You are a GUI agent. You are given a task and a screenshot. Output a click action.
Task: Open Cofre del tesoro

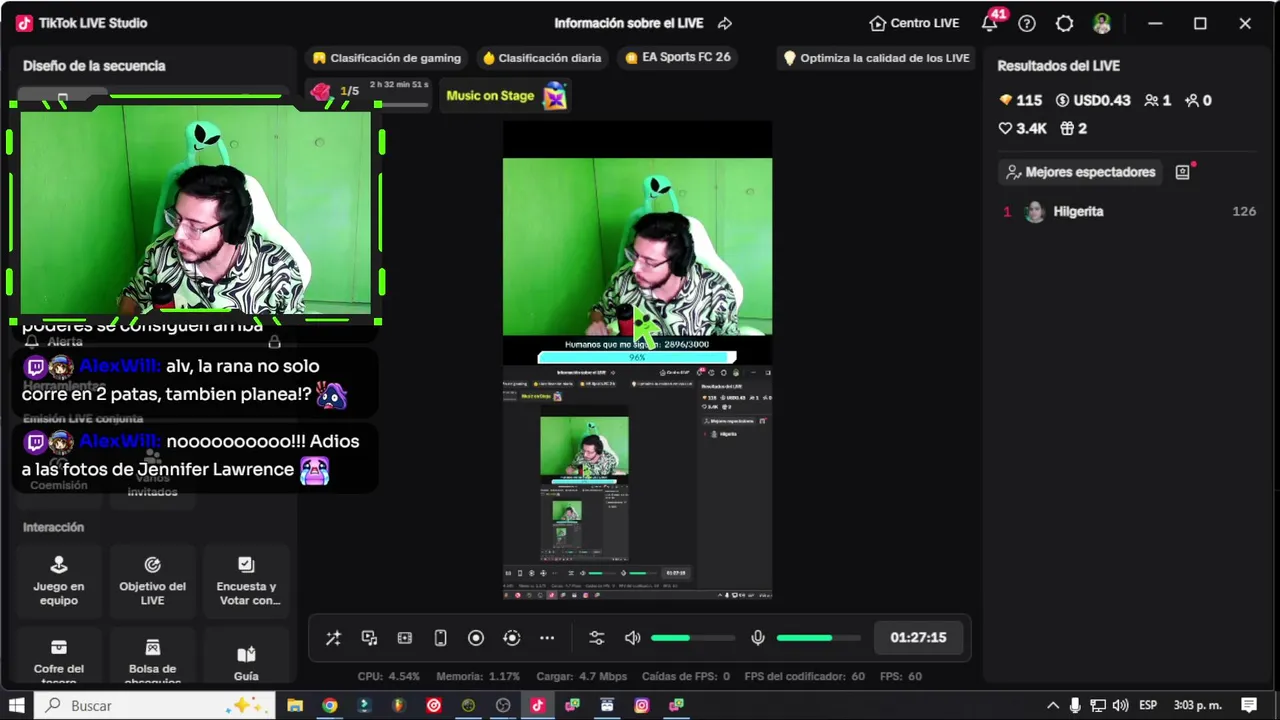[59, 657]
